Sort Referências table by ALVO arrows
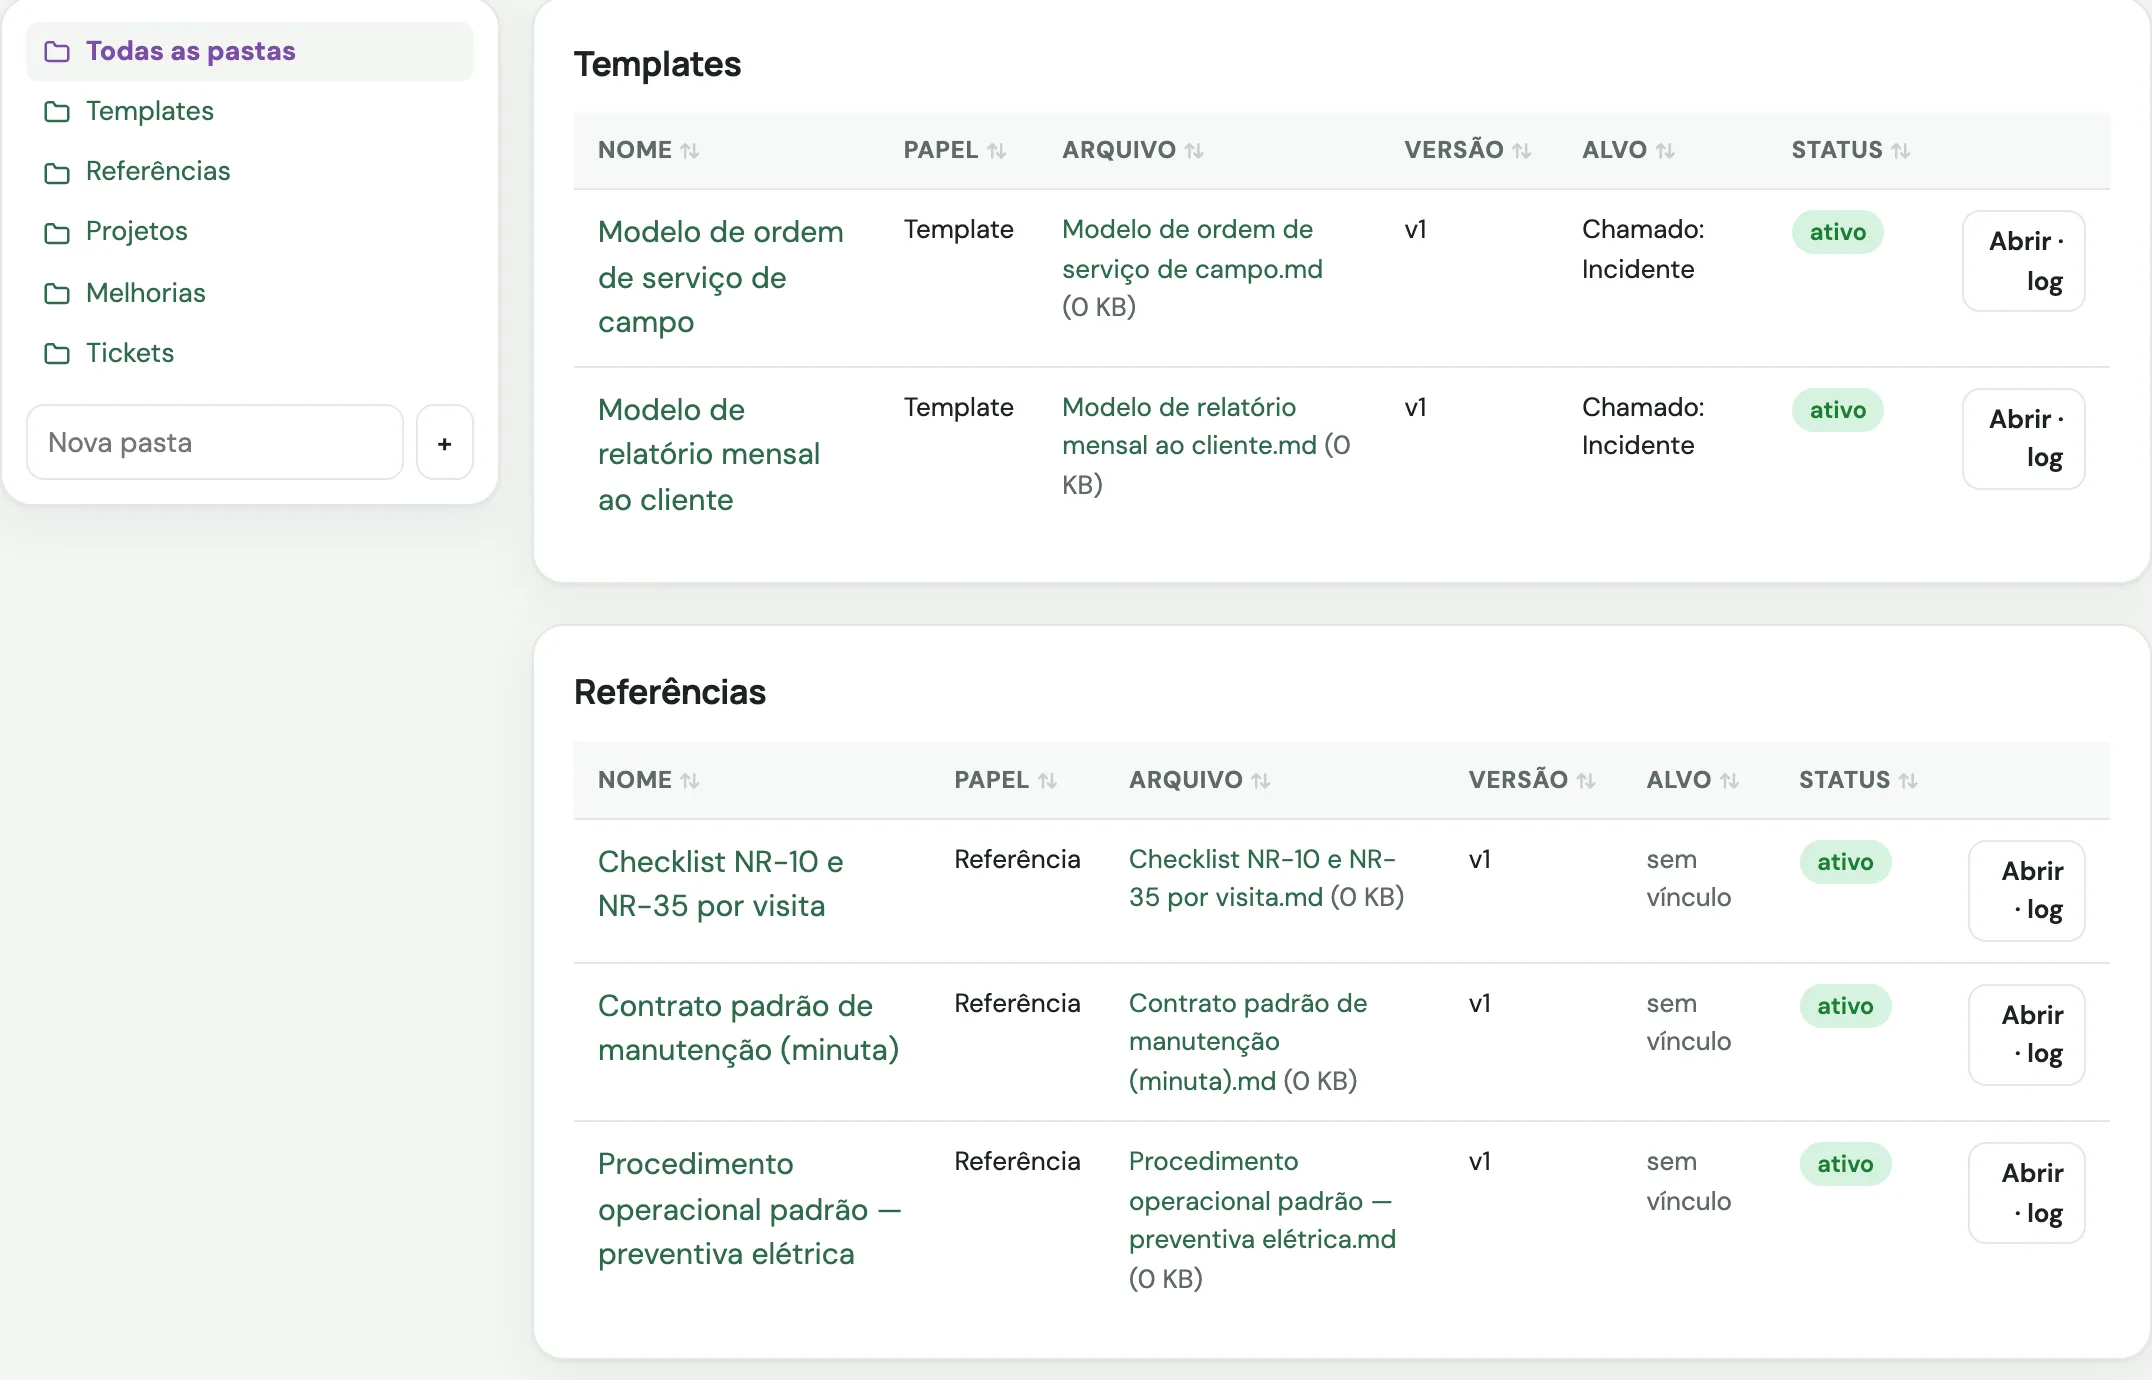 [x=1730, y=781]
